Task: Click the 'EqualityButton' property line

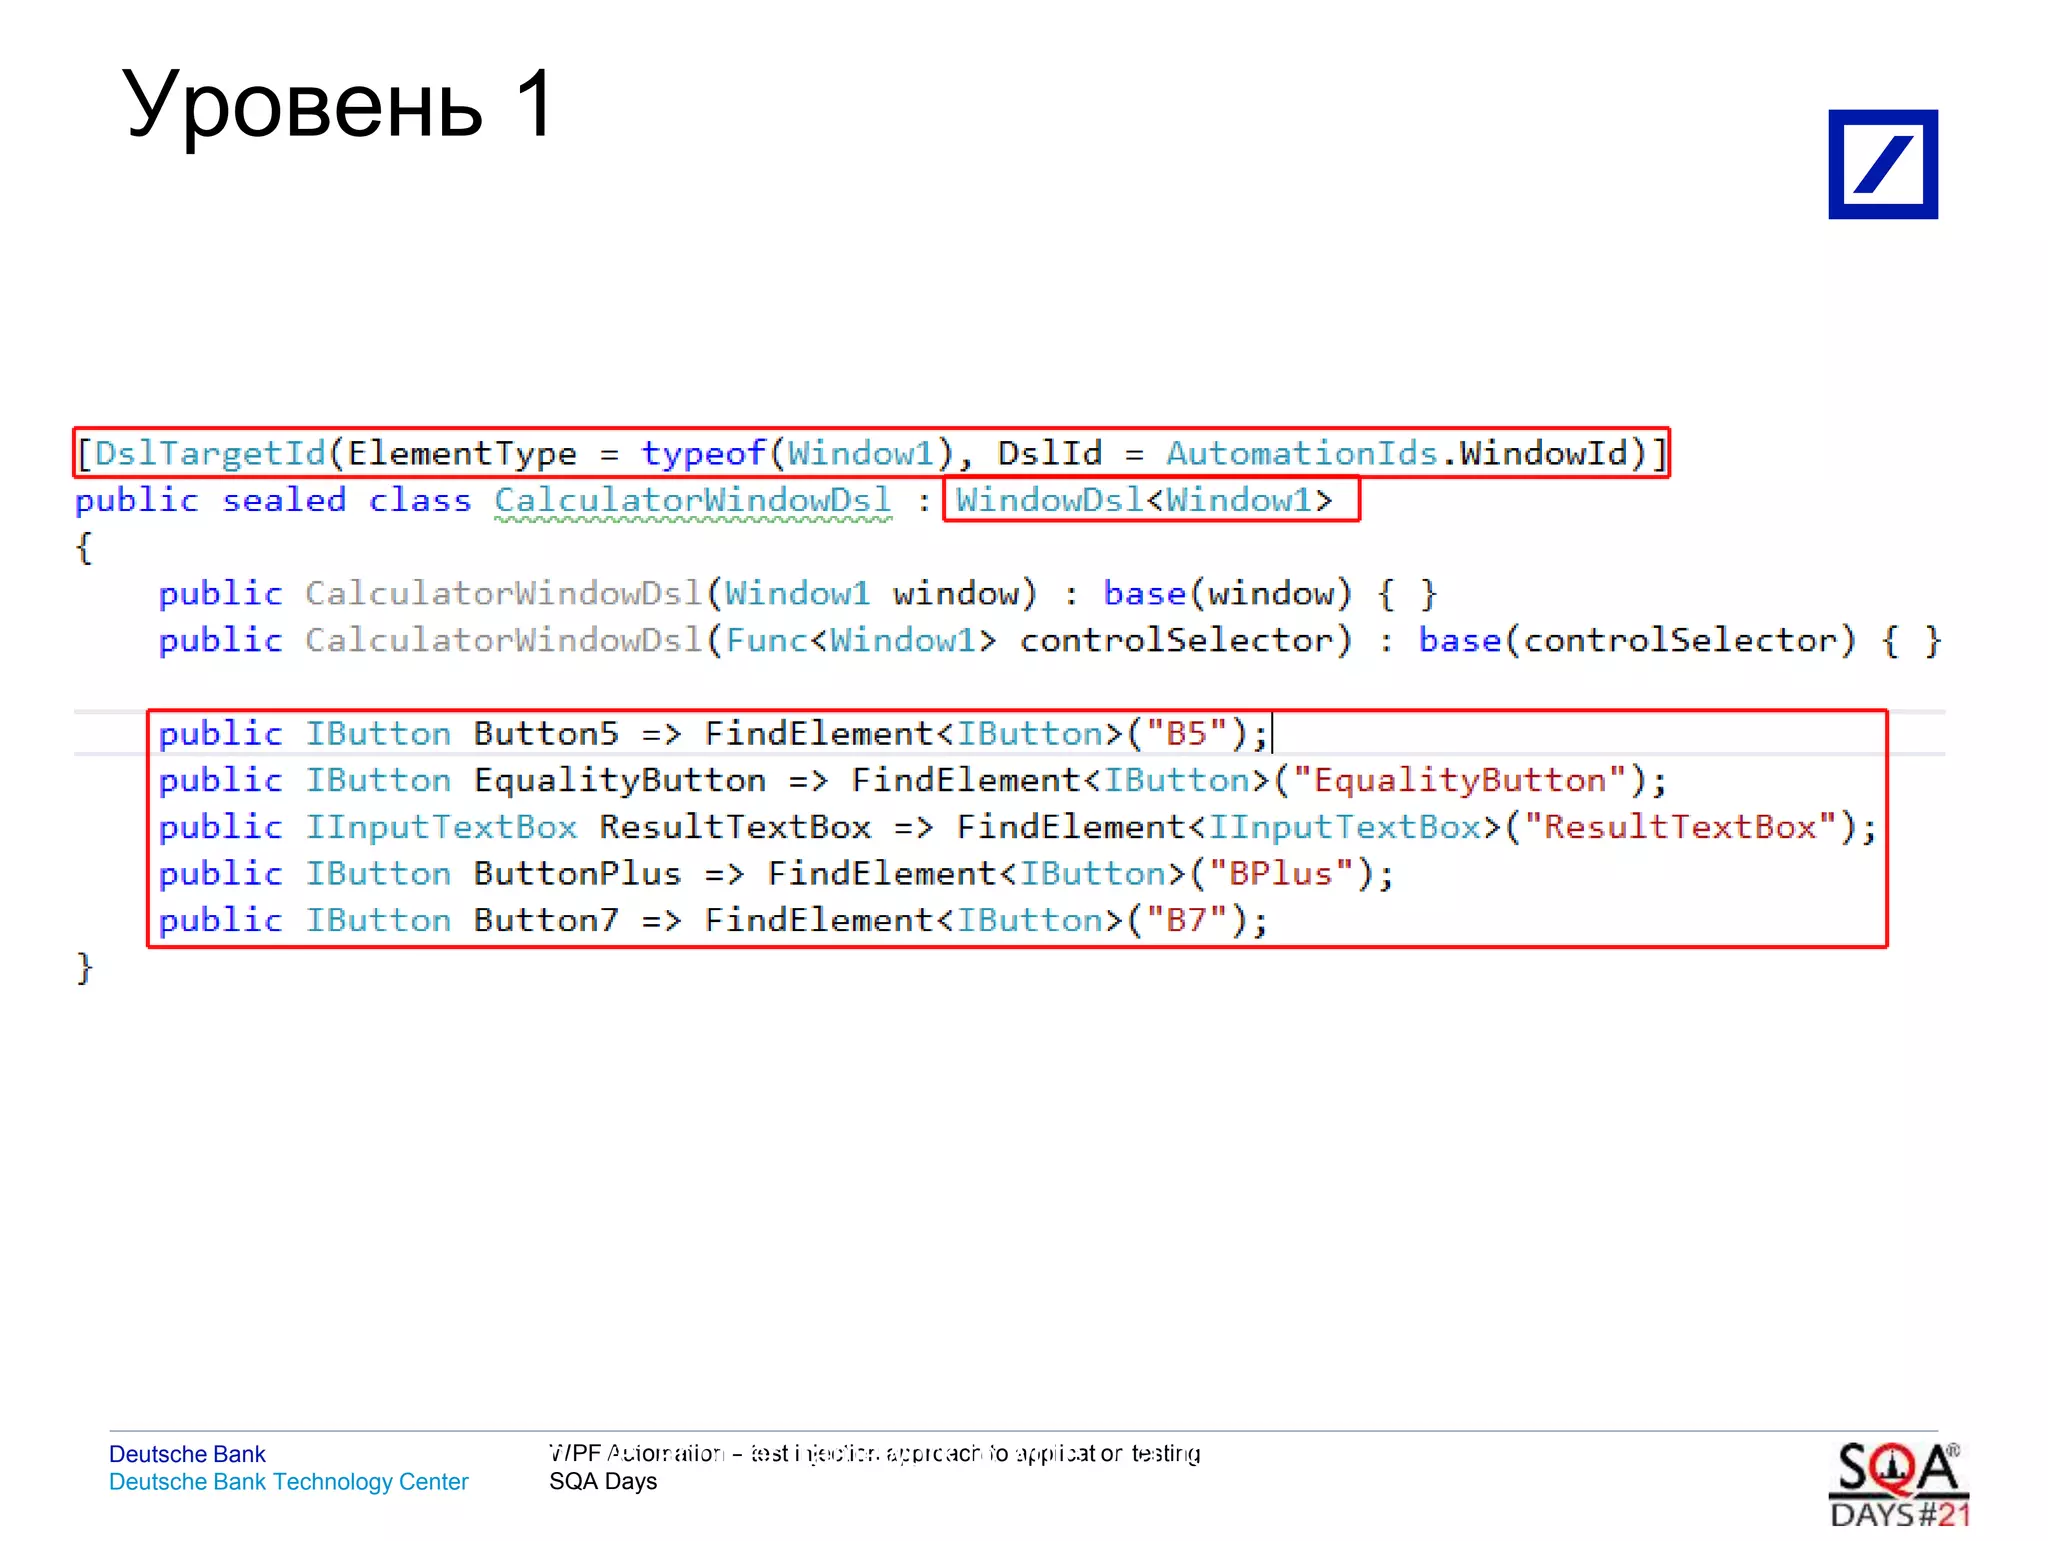Action: 913,781
